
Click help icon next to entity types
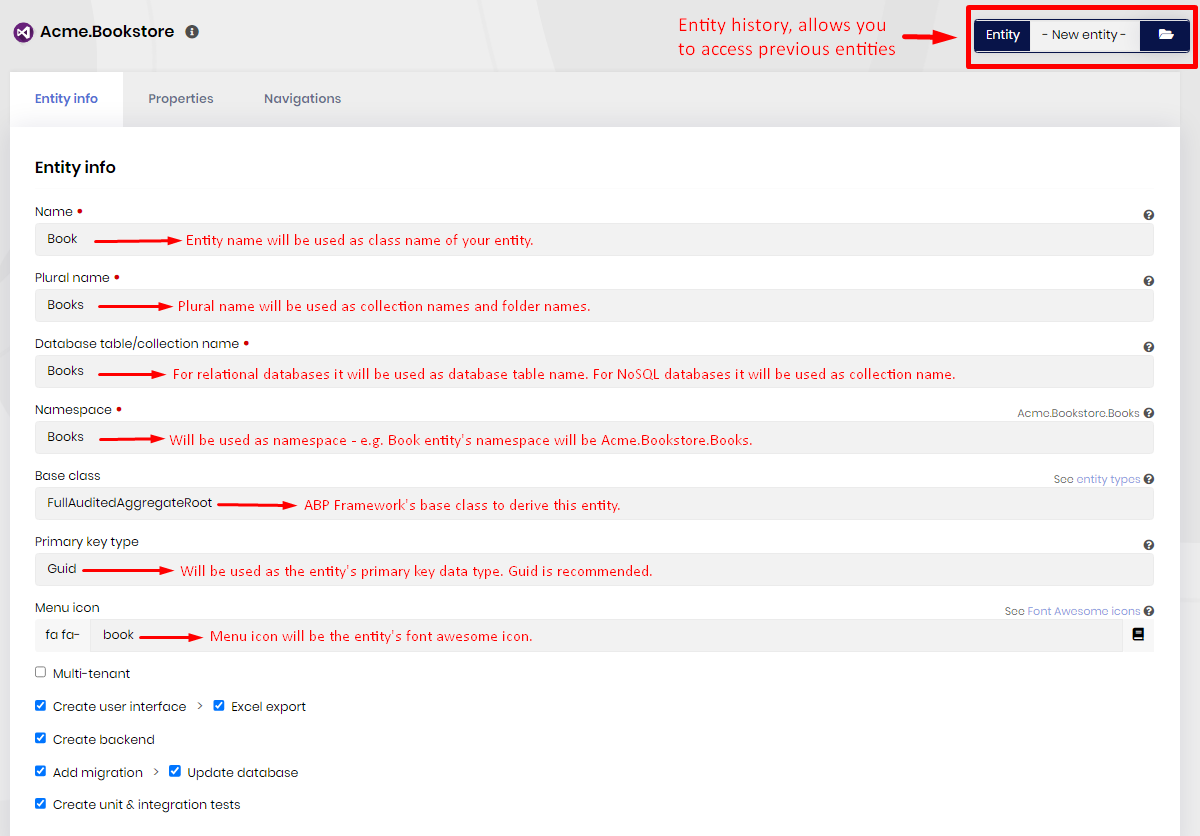point(1148,479)
